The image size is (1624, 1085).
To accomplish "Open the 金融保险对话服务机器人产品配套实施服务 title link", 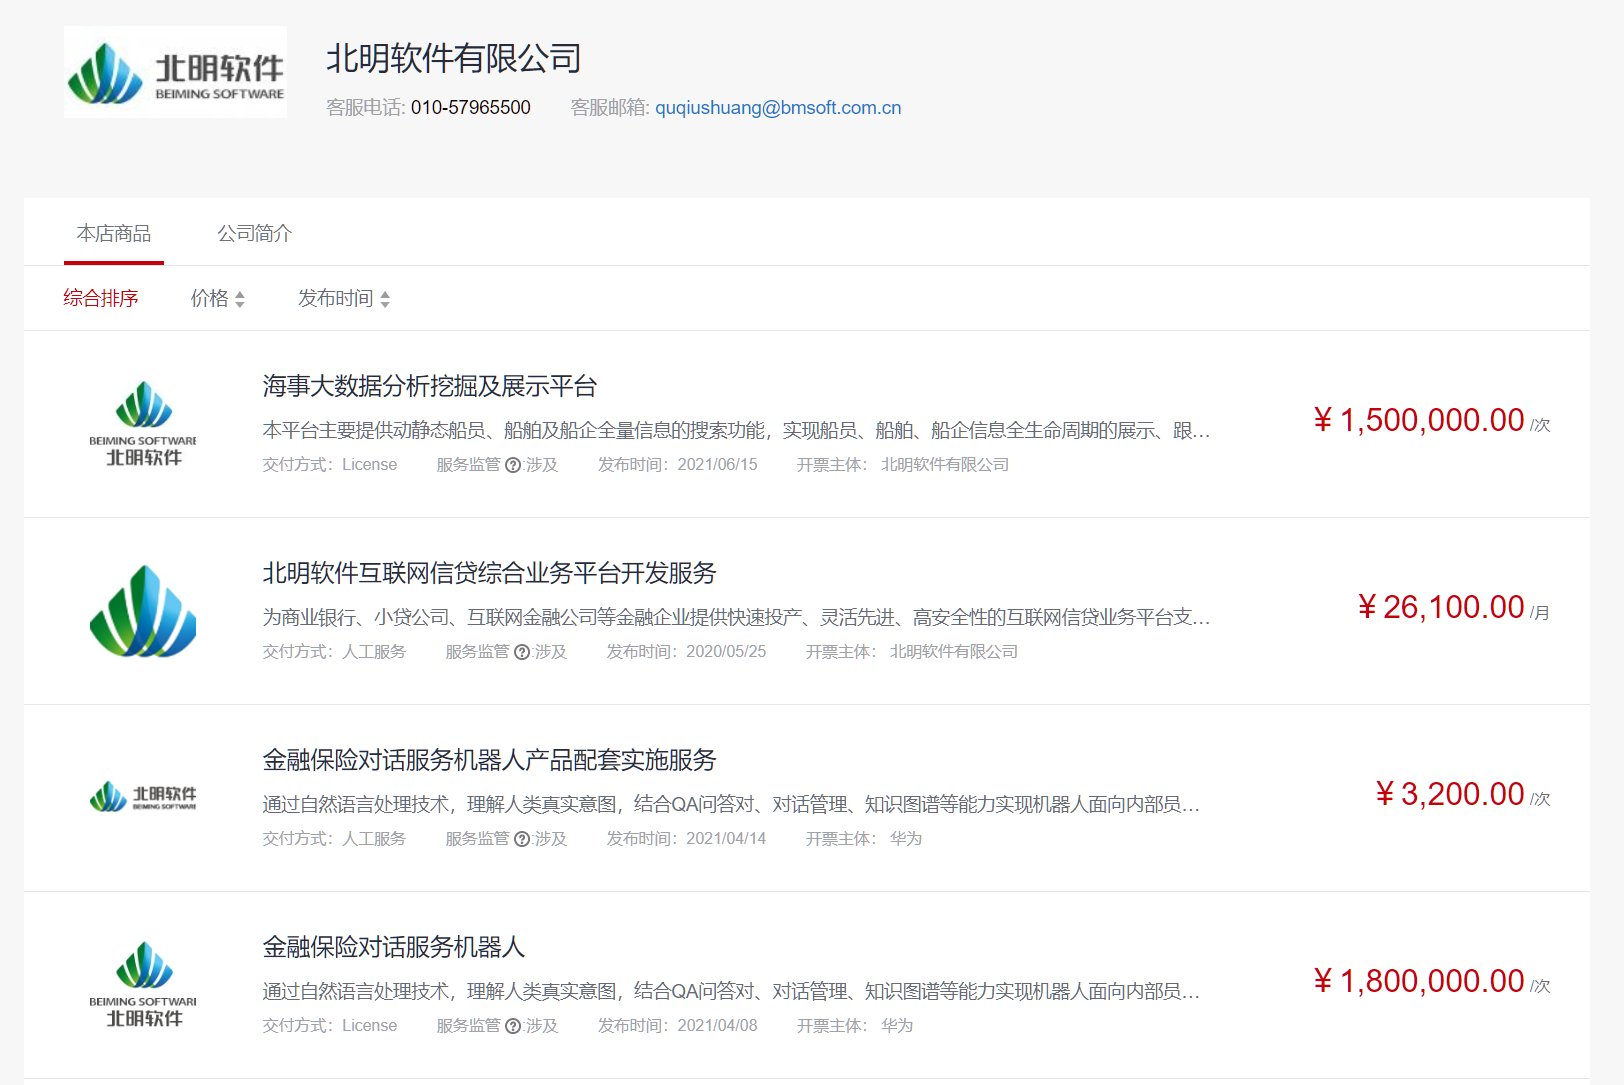I will [490, 760].
